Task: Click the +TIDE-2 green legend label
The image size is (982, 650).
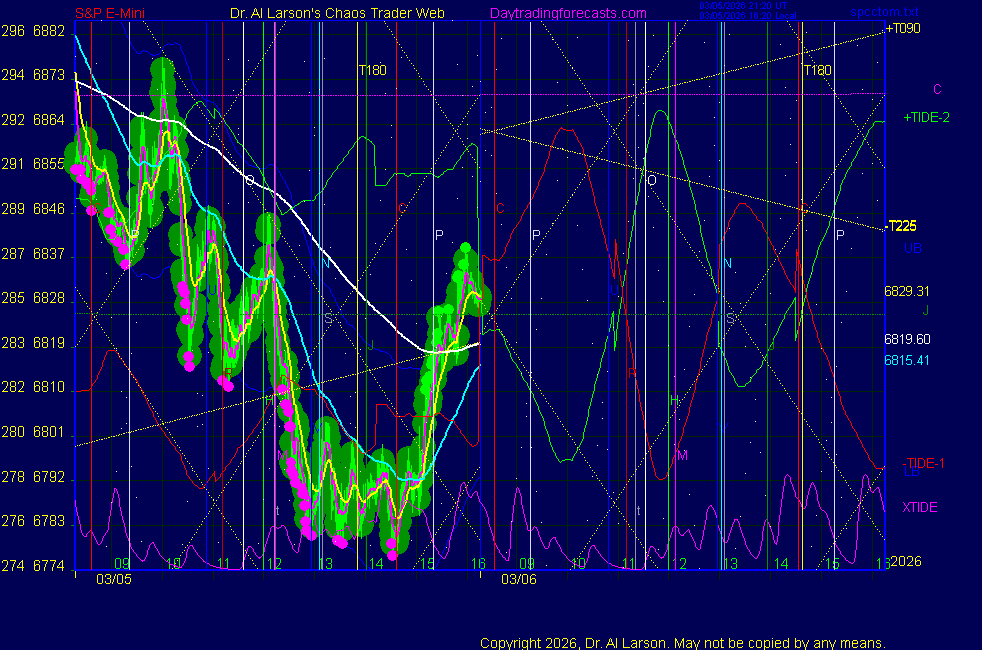Action: coord(926,118)
